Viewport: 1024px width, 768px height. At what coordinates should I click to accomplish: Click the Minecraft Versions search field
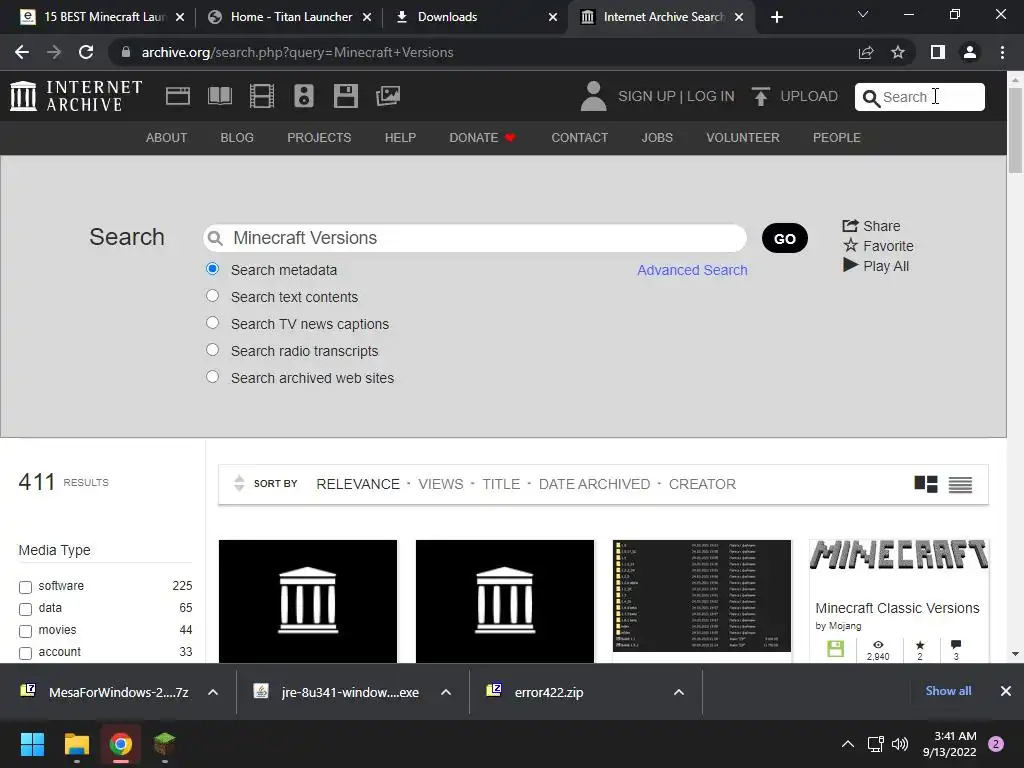pyautogui.click(x=475, y=238)
